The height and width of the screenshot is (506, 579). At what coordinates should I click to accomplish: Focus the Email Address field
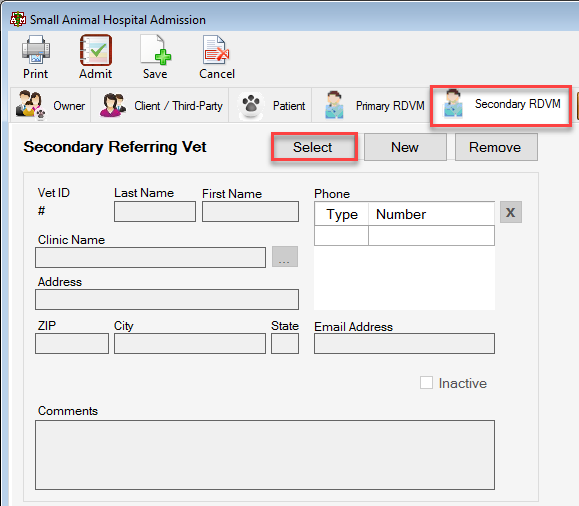point(404,343)
